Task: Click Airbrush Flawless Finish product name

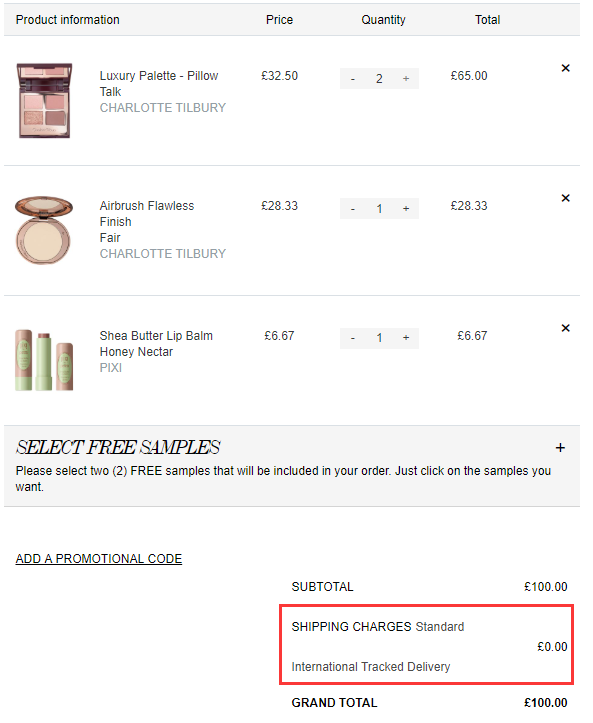Action: click(x=147, y=213)
